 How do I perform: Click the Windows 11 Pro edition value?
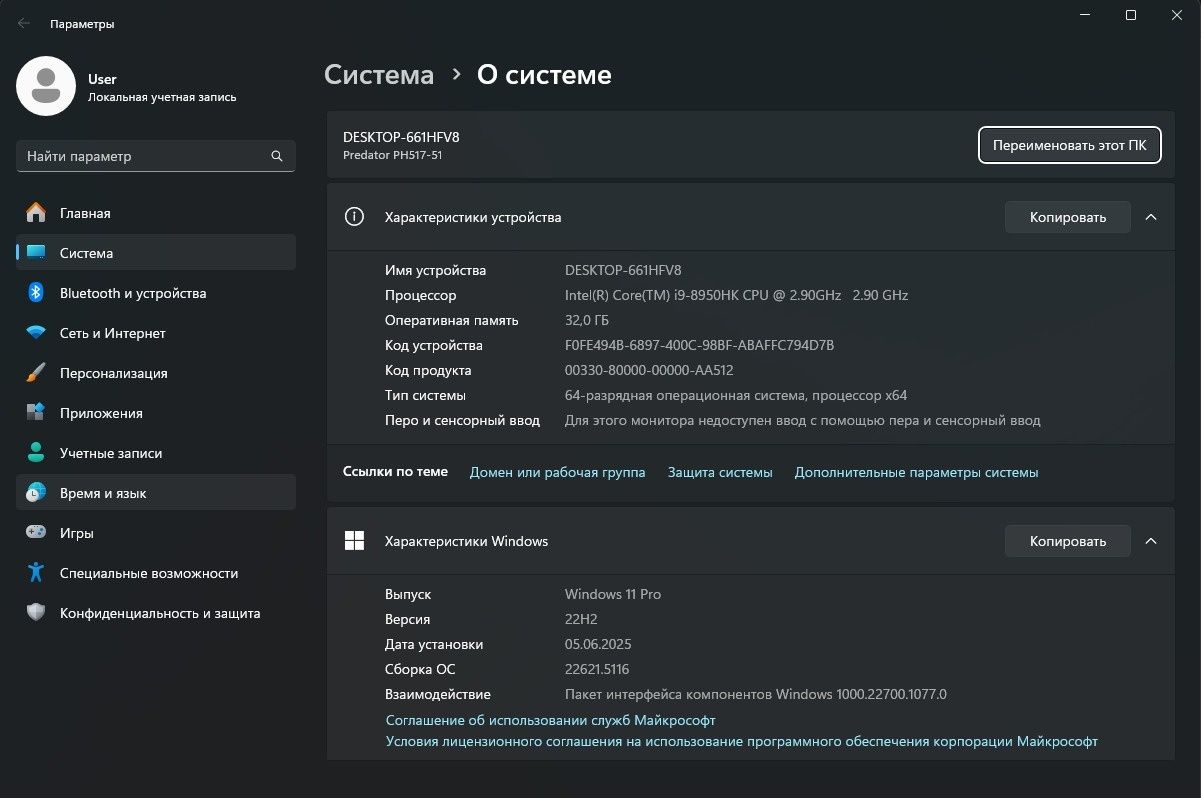coord(613,594)
